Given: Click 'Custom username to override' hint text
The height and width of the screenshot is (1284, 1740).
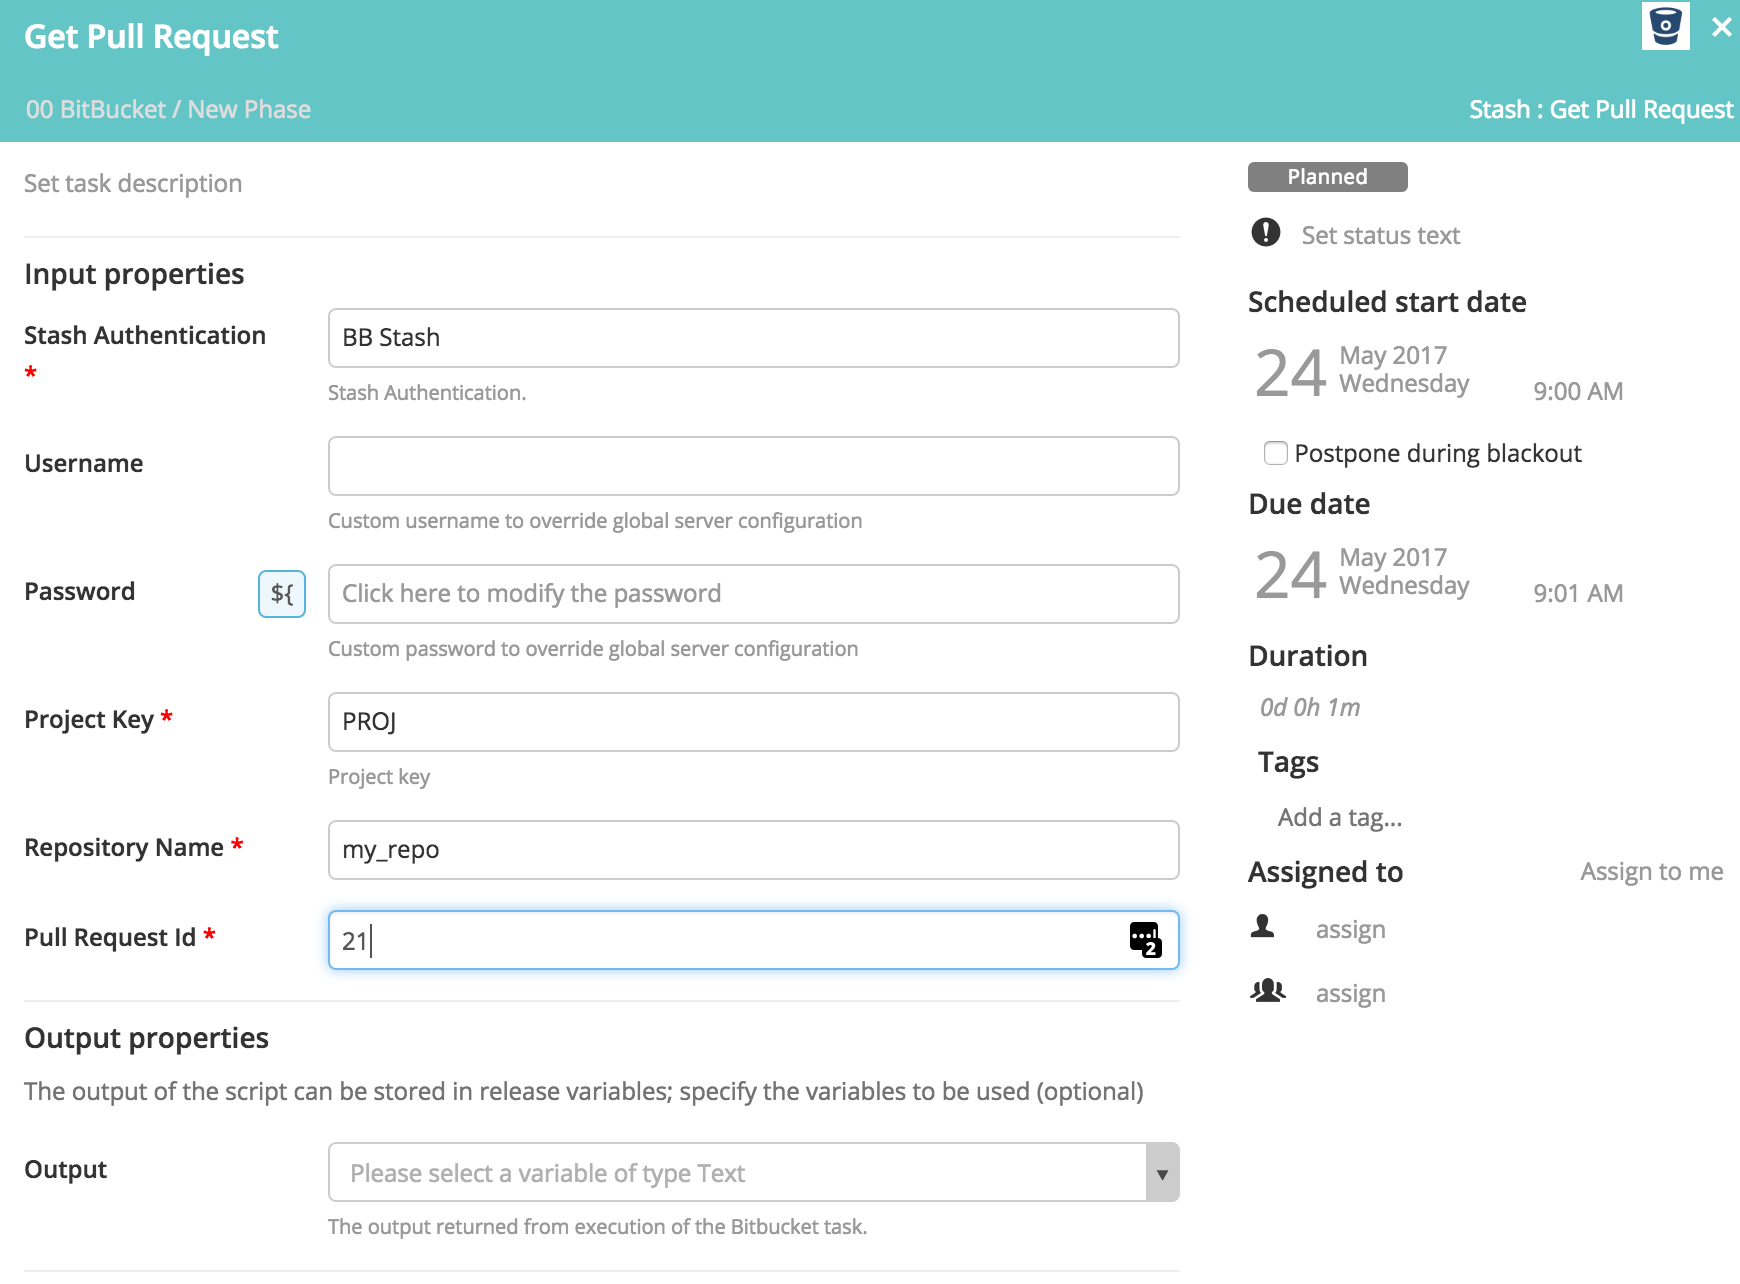Looking at the screenshot, I should tap(595, 521).
